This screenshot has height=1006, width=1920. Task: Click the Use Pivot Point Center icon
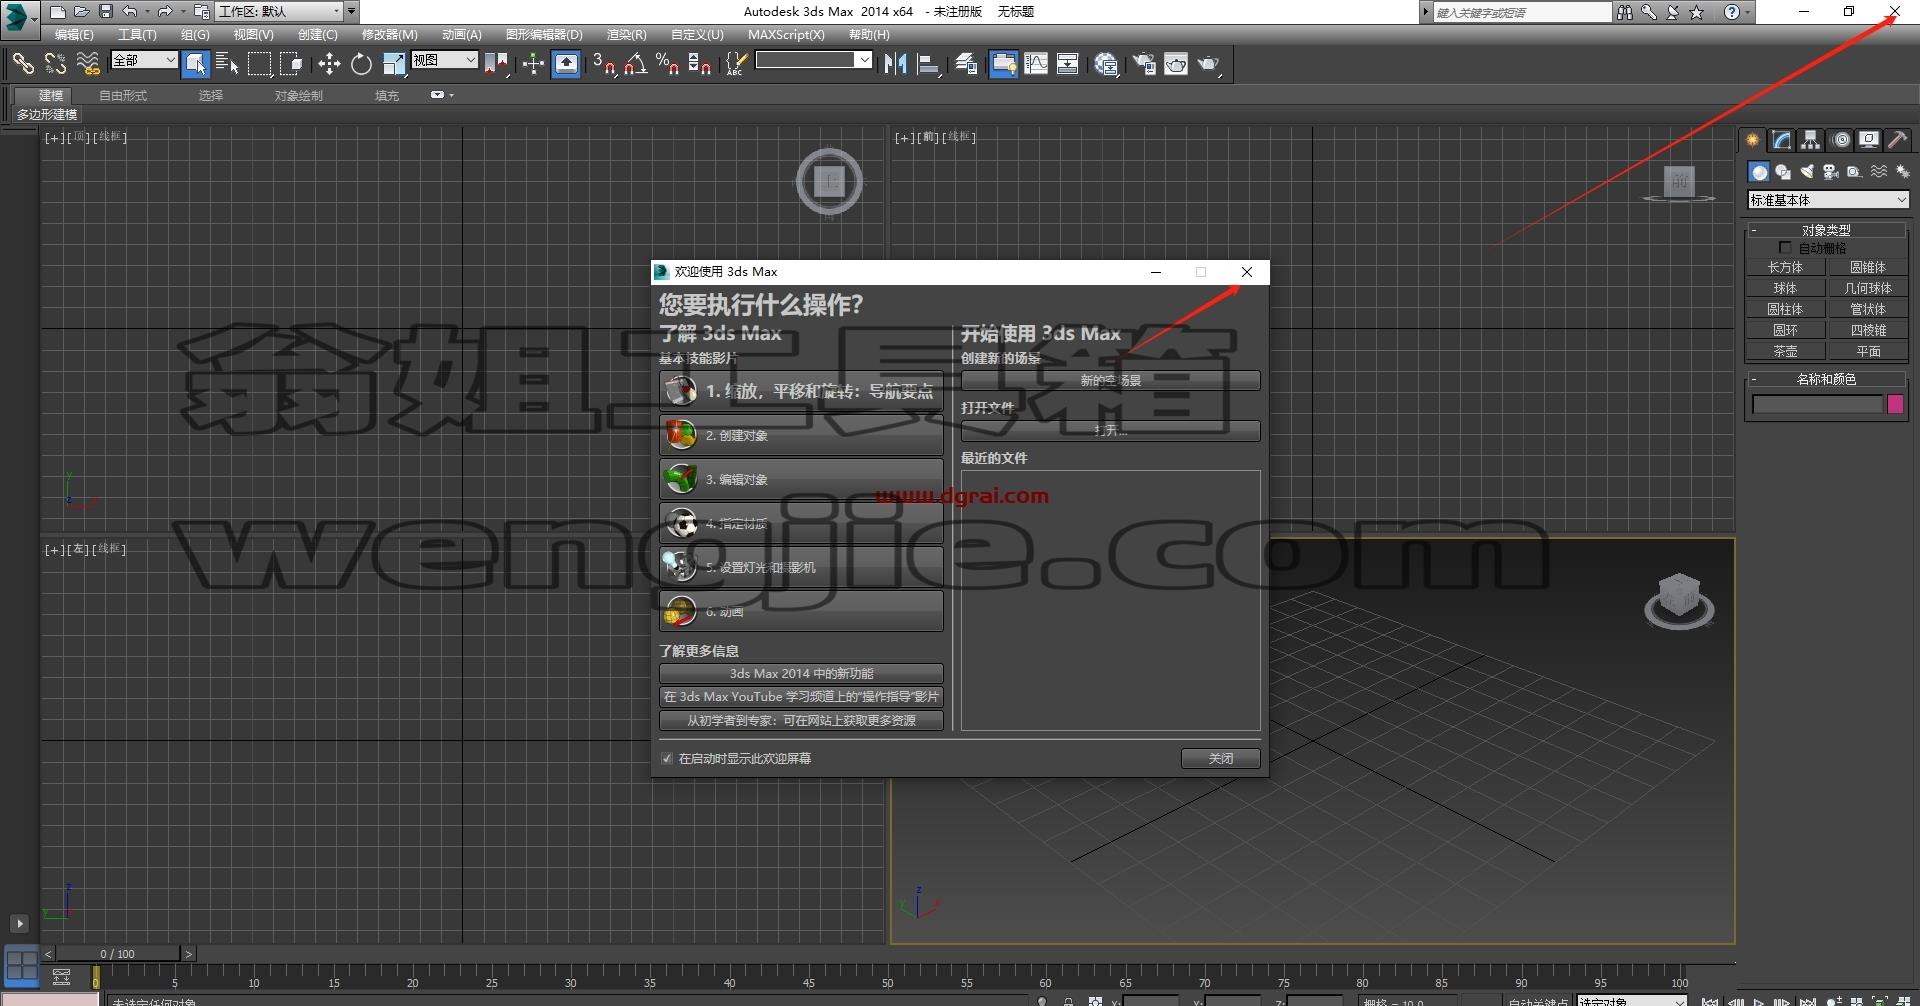click(x=496, y=64)
